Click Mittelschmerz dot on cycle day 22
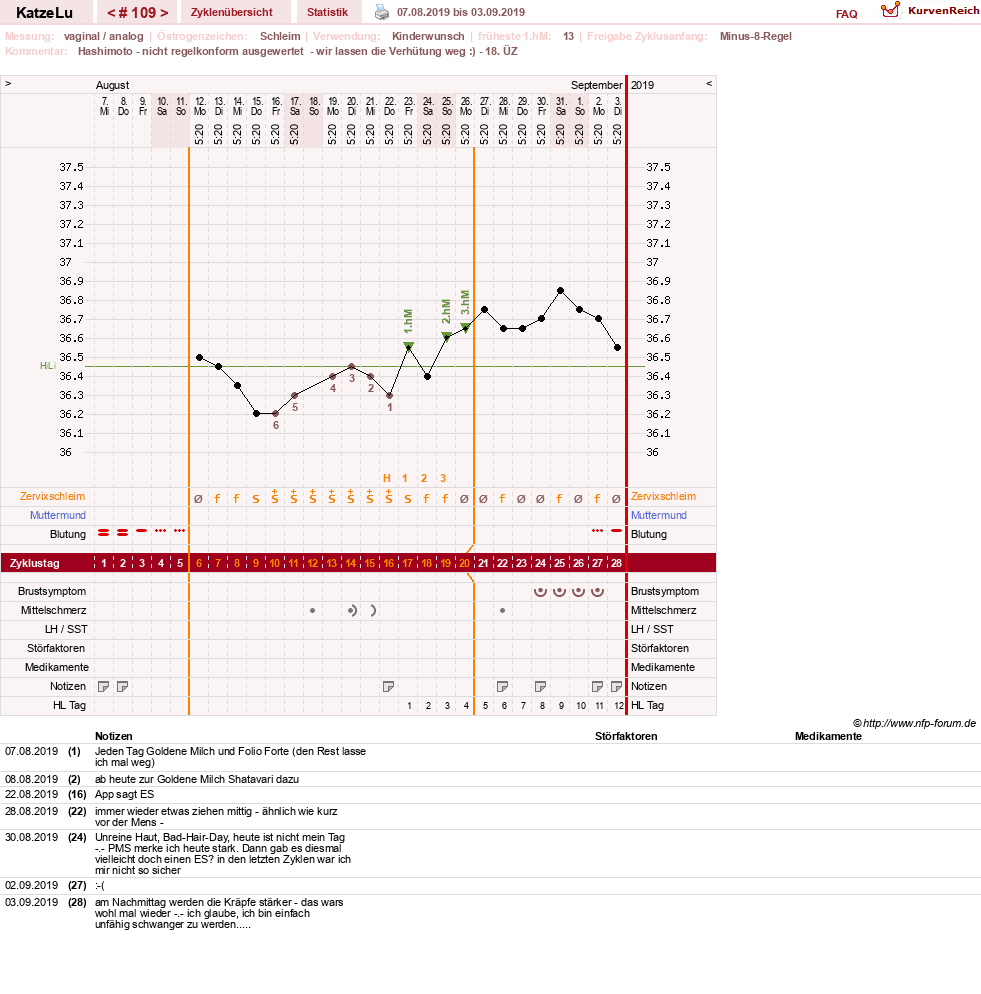 502,610
